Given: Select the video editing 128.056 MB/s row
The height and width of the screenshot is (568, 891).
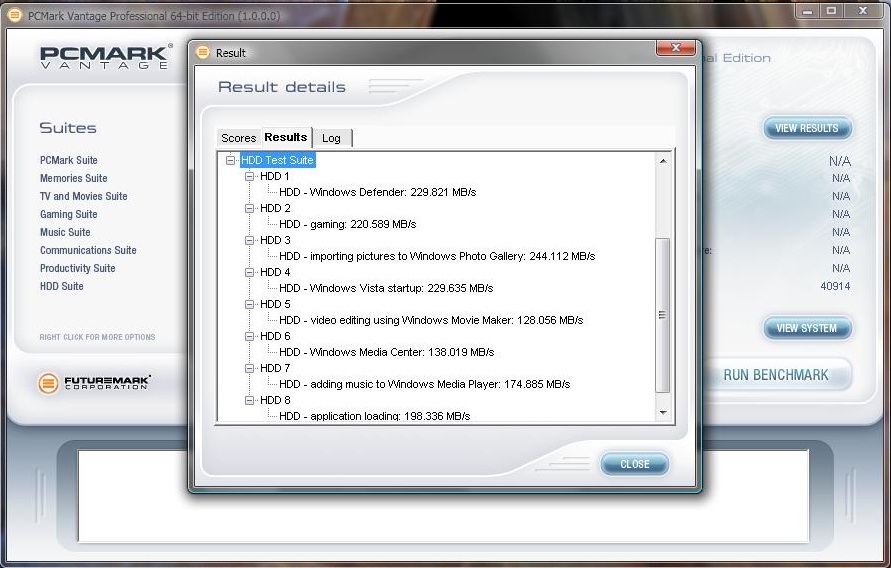Looking at the screenshot, I should tap(431, 320).
